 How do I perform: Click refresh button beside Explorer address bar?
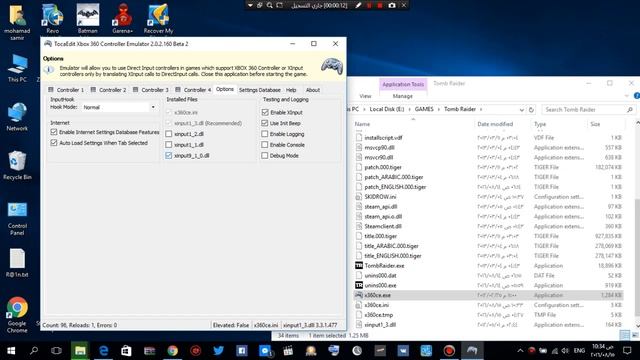(531, 109)
